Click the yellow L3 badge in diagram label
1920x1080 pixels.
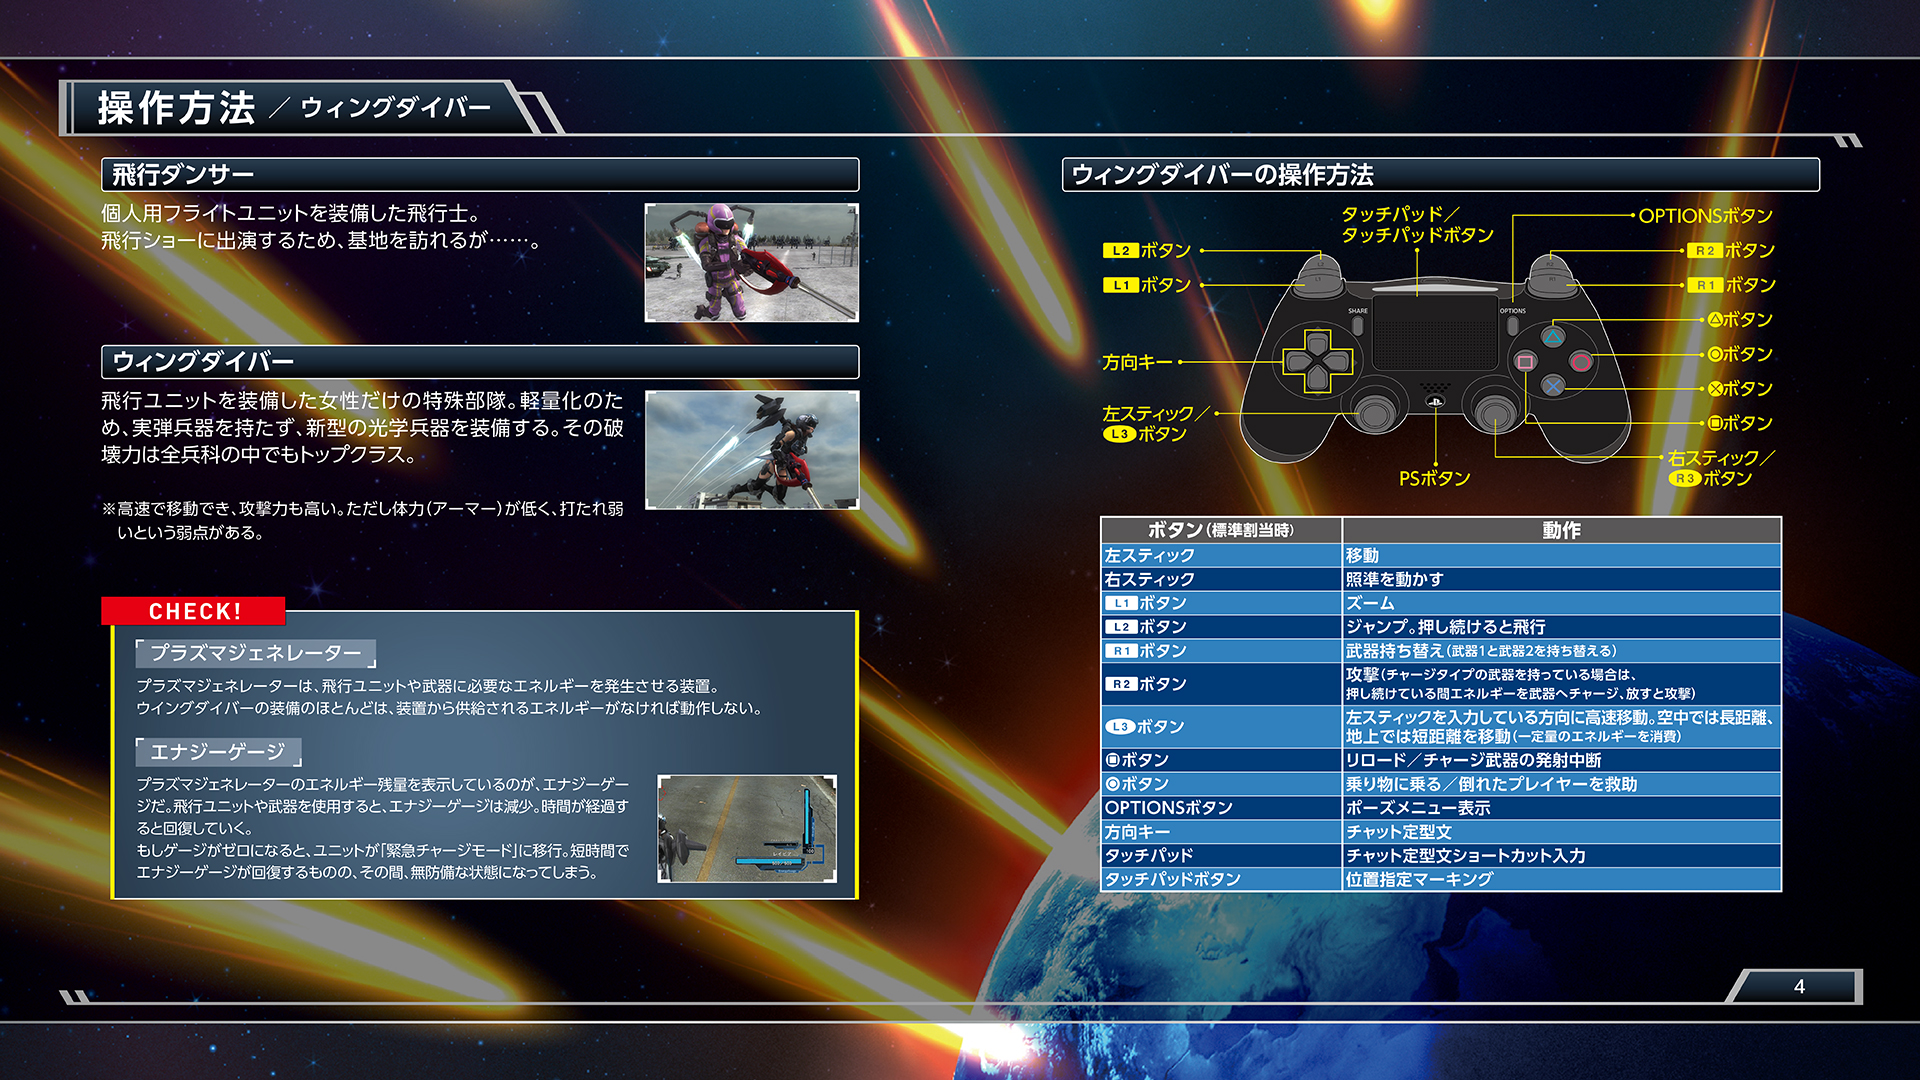pyautogui.click(x=1119, y=434)
